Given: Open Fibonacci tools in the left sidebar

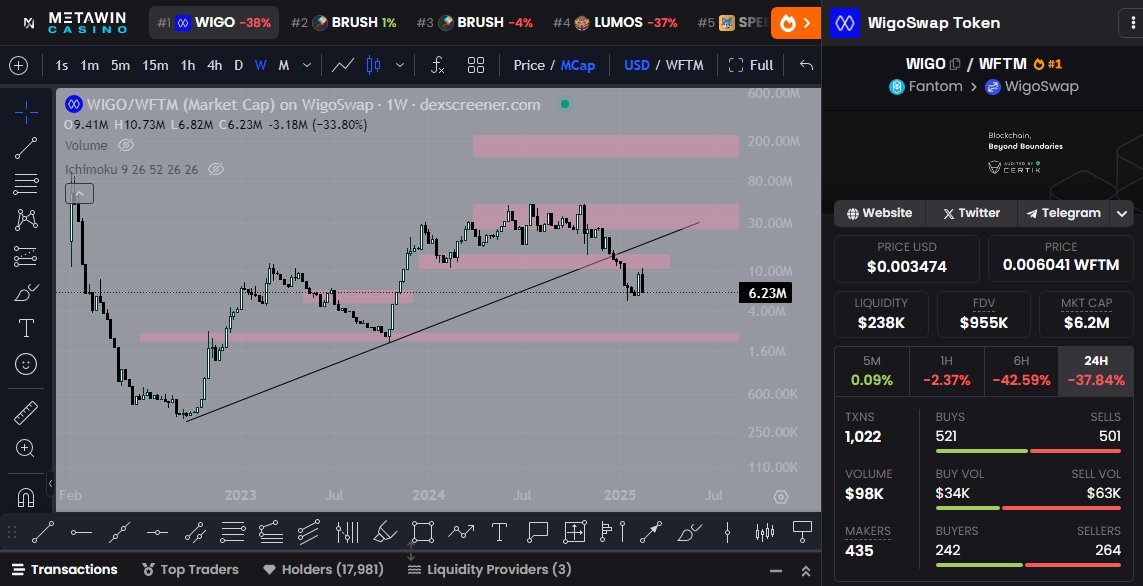Looking at the screenshot, I should click(x=26, y=184).
